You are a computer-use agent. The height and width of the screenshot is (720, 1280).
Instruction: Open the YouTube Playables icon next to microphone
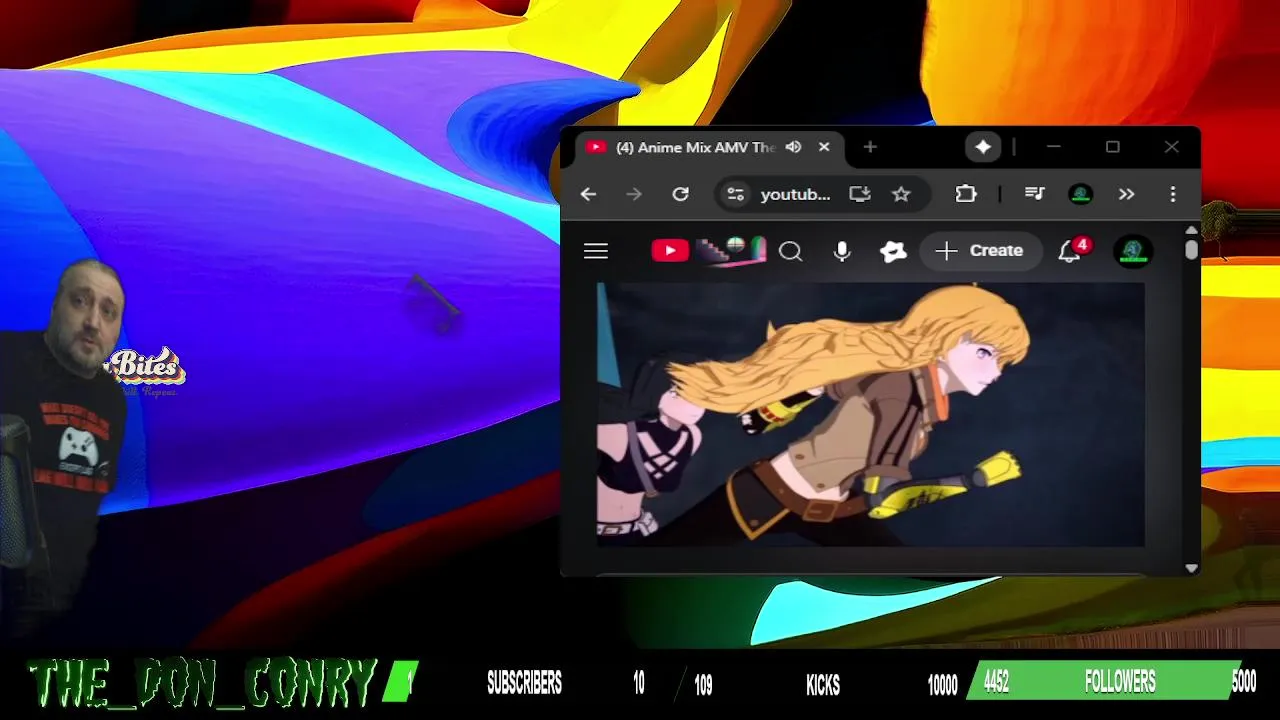tap(893, 251)
